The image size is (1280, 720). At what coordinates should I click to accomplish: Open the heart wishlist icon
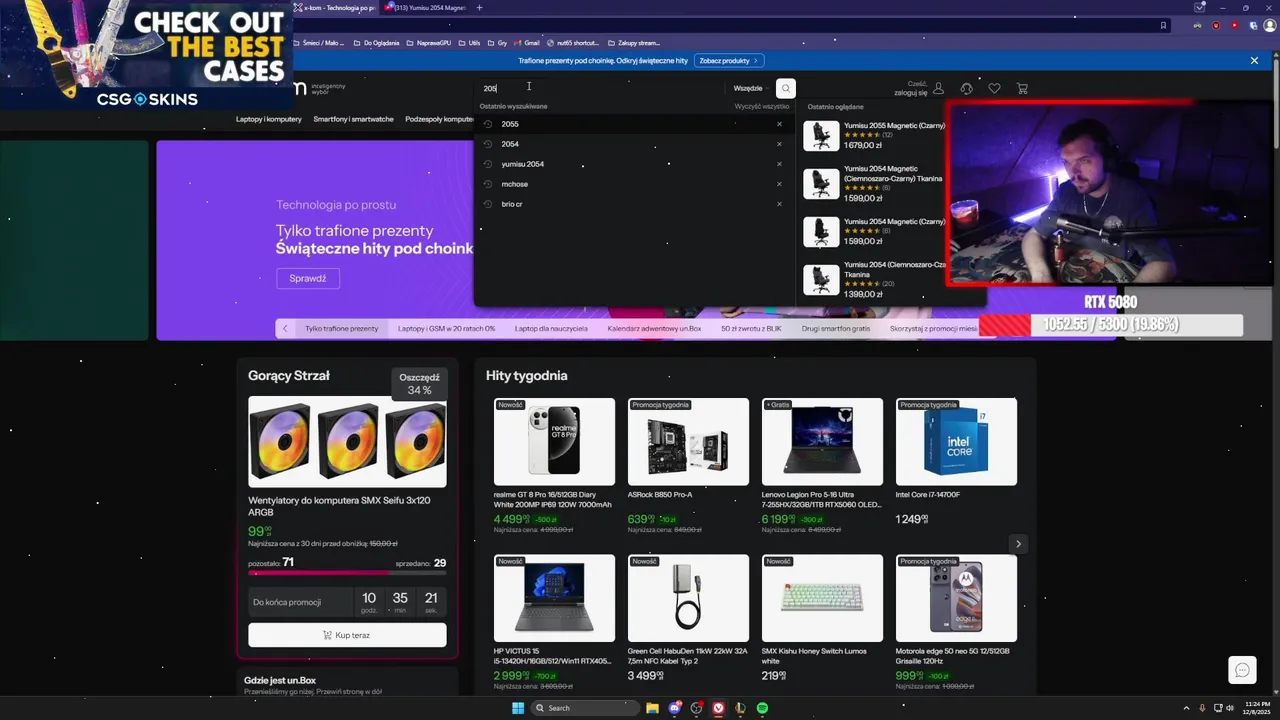pyautogui.click(x=994, y=88)
